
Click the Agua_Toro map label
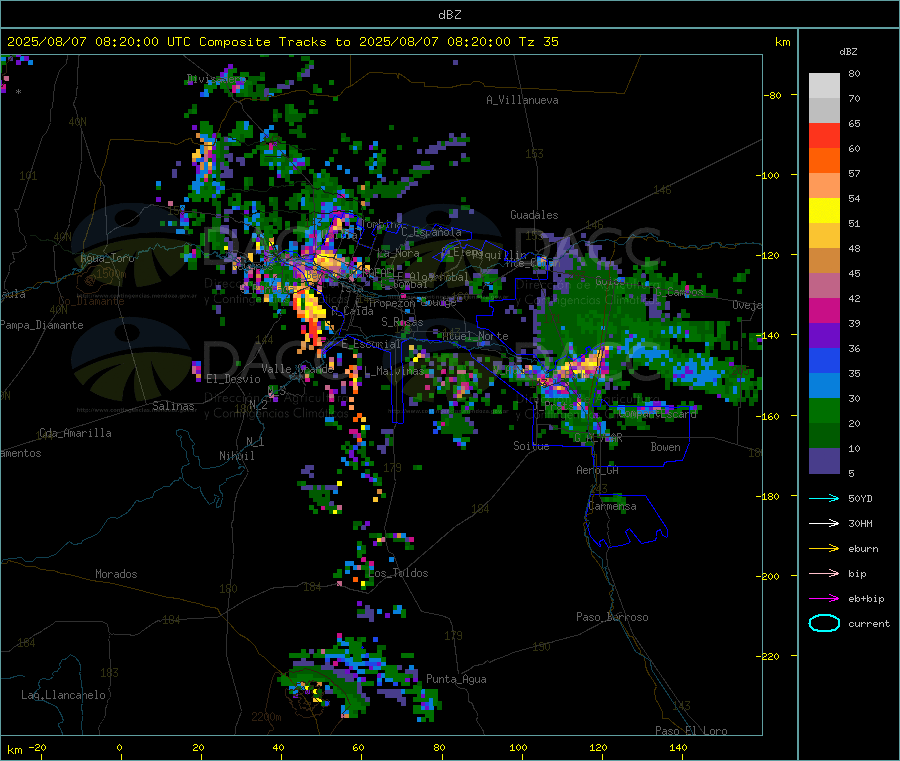tap(107, 258)
